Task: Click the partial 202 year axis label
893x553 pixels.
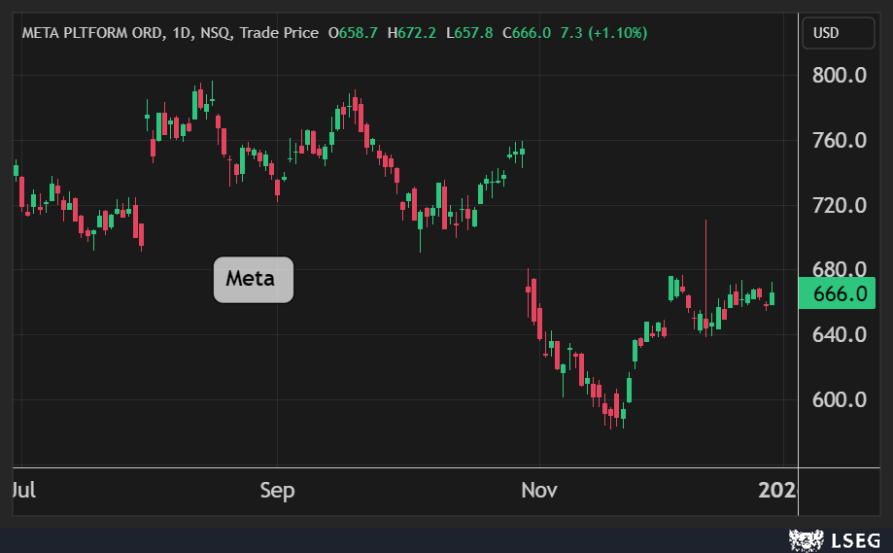Action: pyautogui.click(x=778, y=491)
